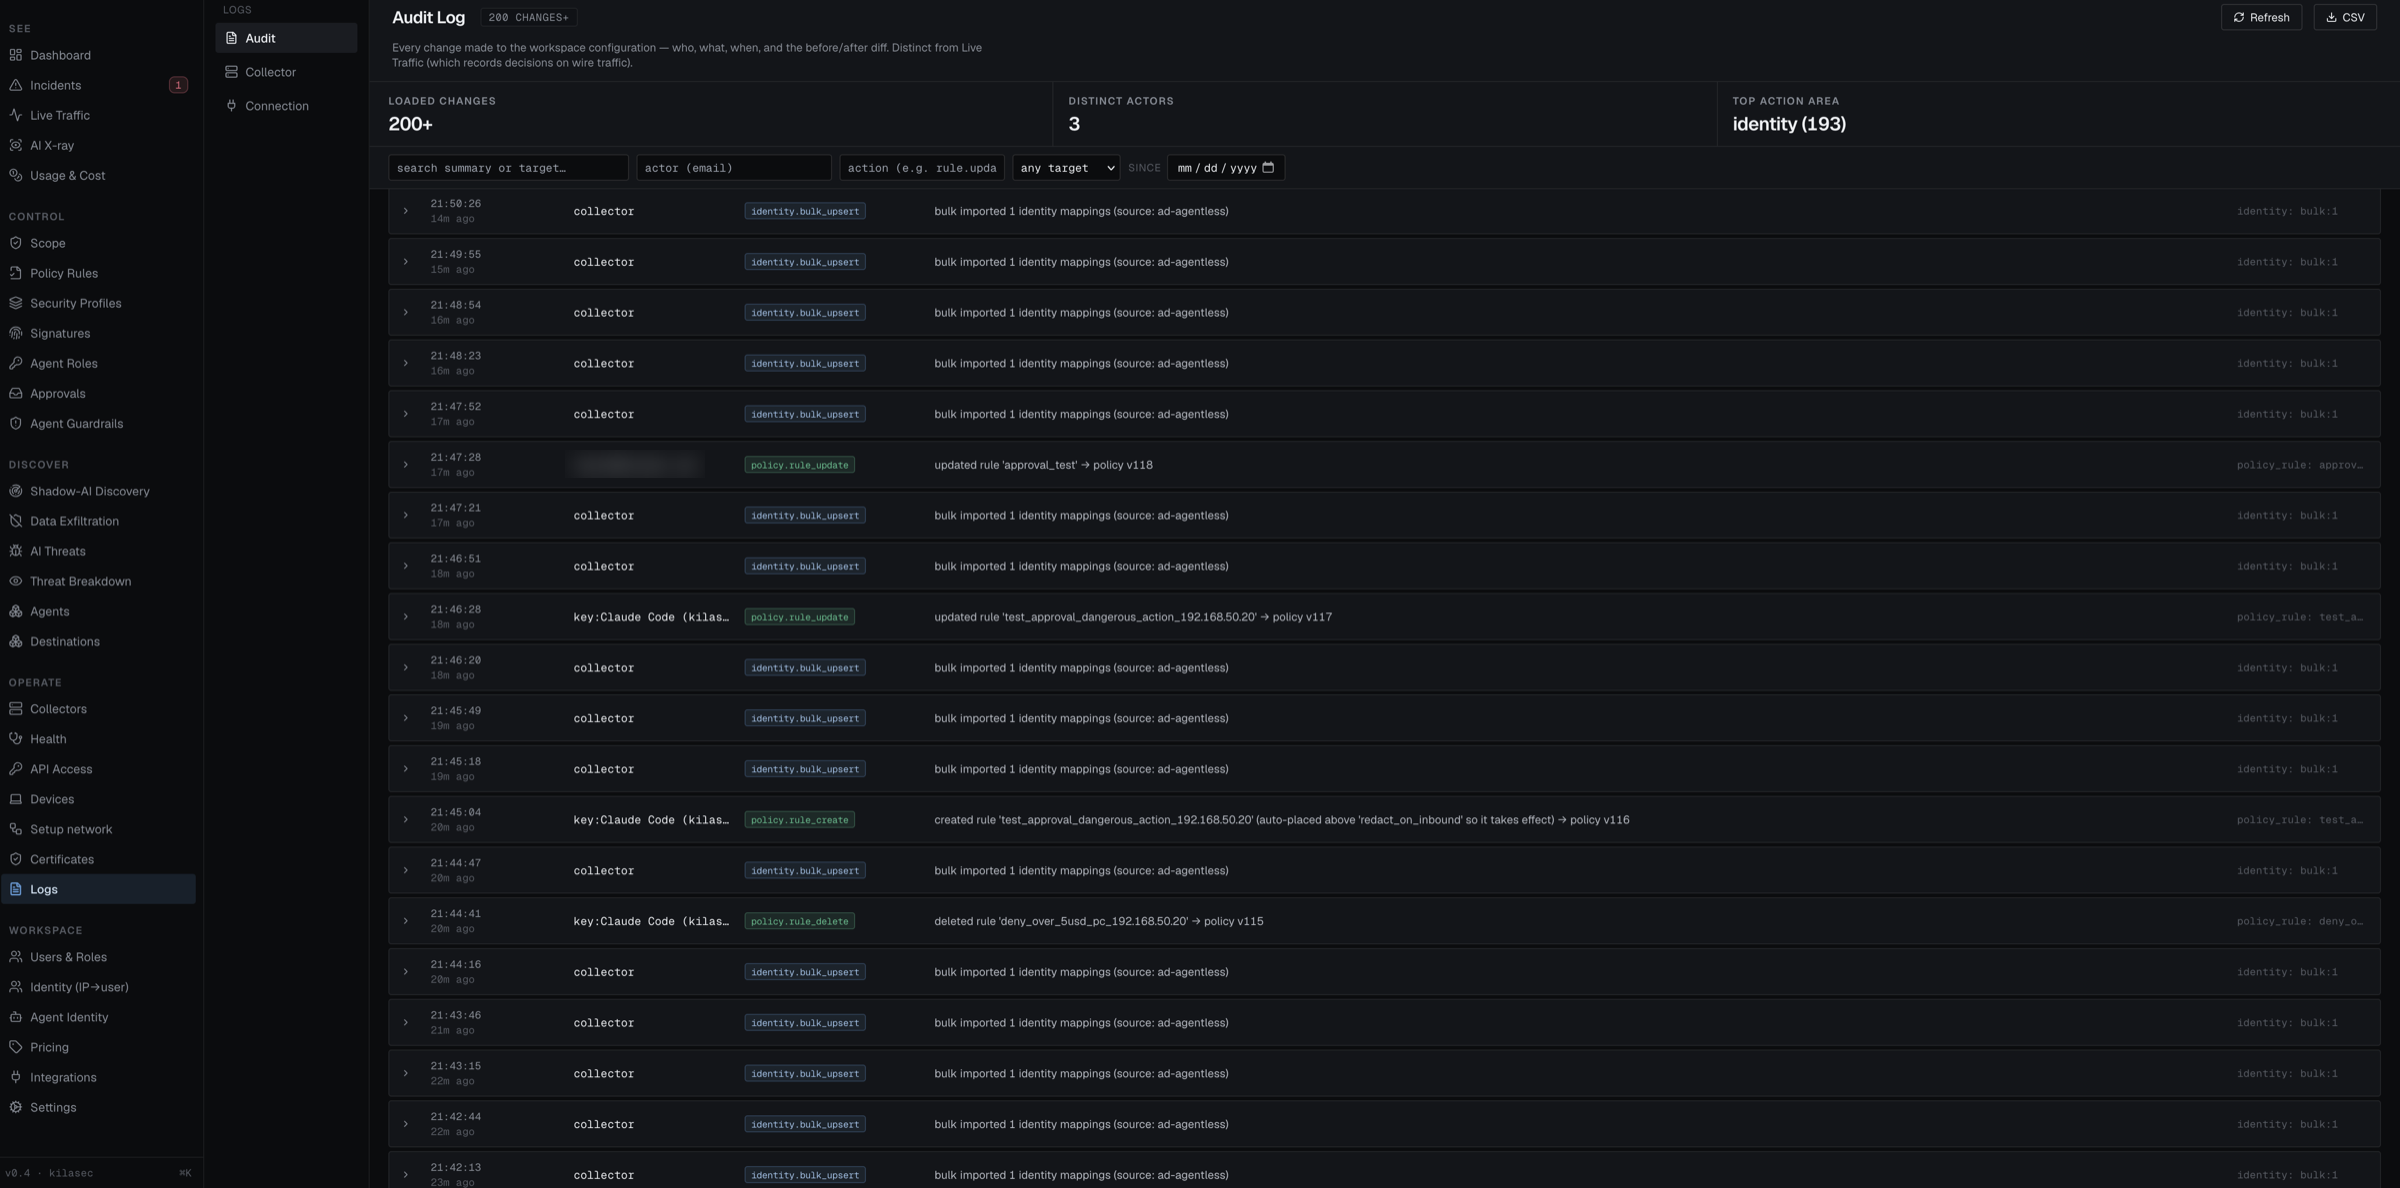Open the Data Exfiltration page
The width and height of the screenshot is (2400, 1188).
[x=98, y=521]
